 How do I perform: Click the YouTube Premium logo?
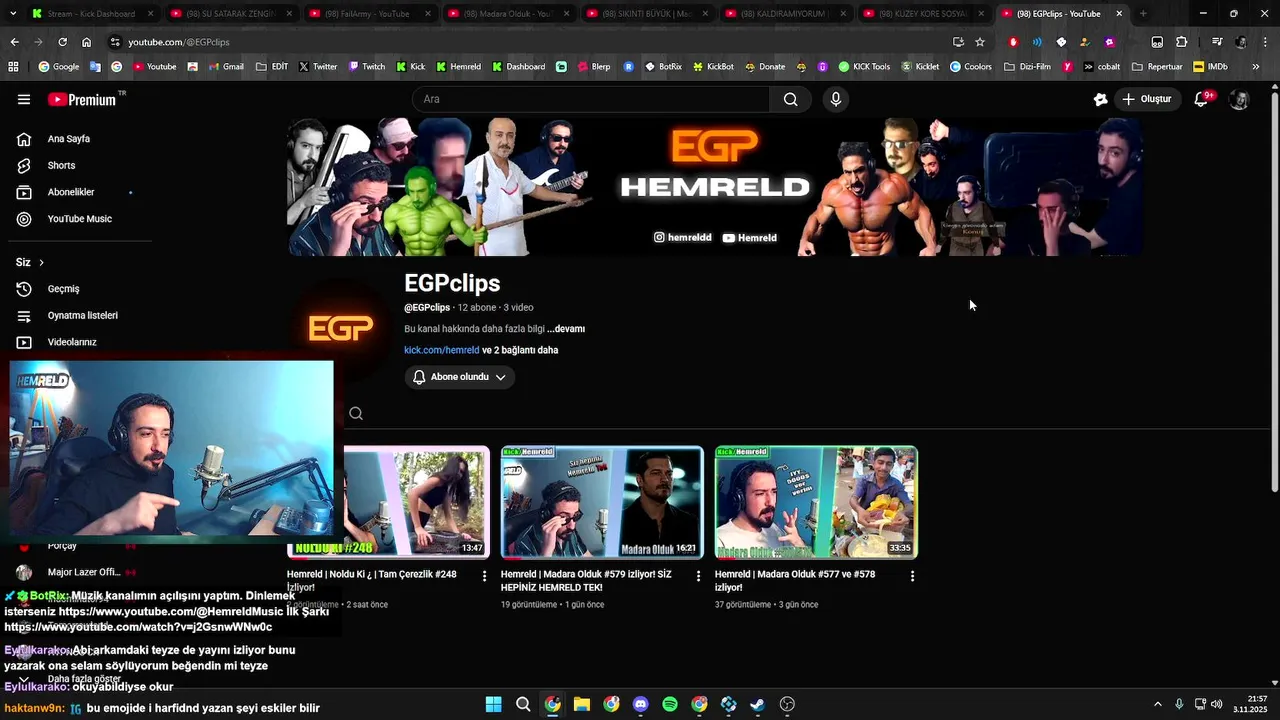tap(83, 99)
